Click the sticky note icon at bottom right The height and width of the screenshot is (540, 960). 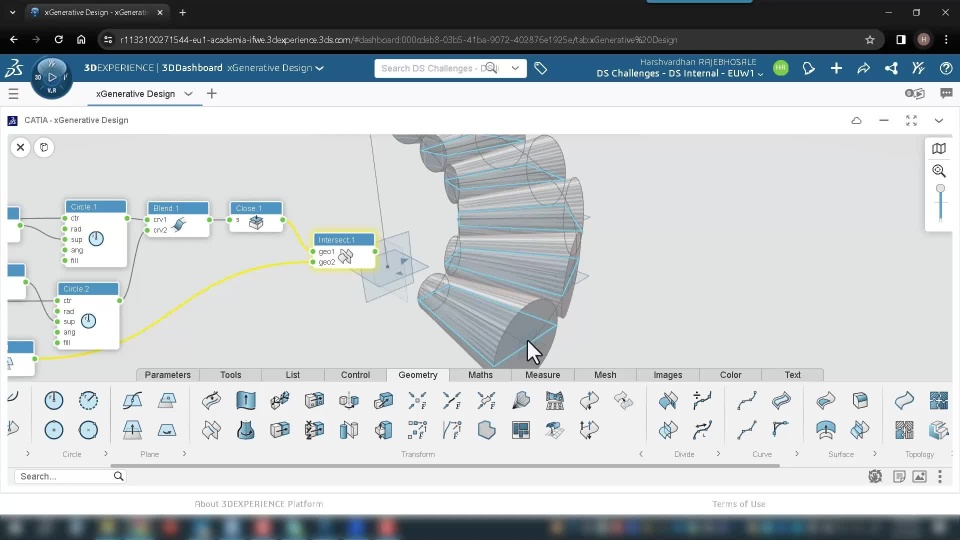[x=899, y=476]
